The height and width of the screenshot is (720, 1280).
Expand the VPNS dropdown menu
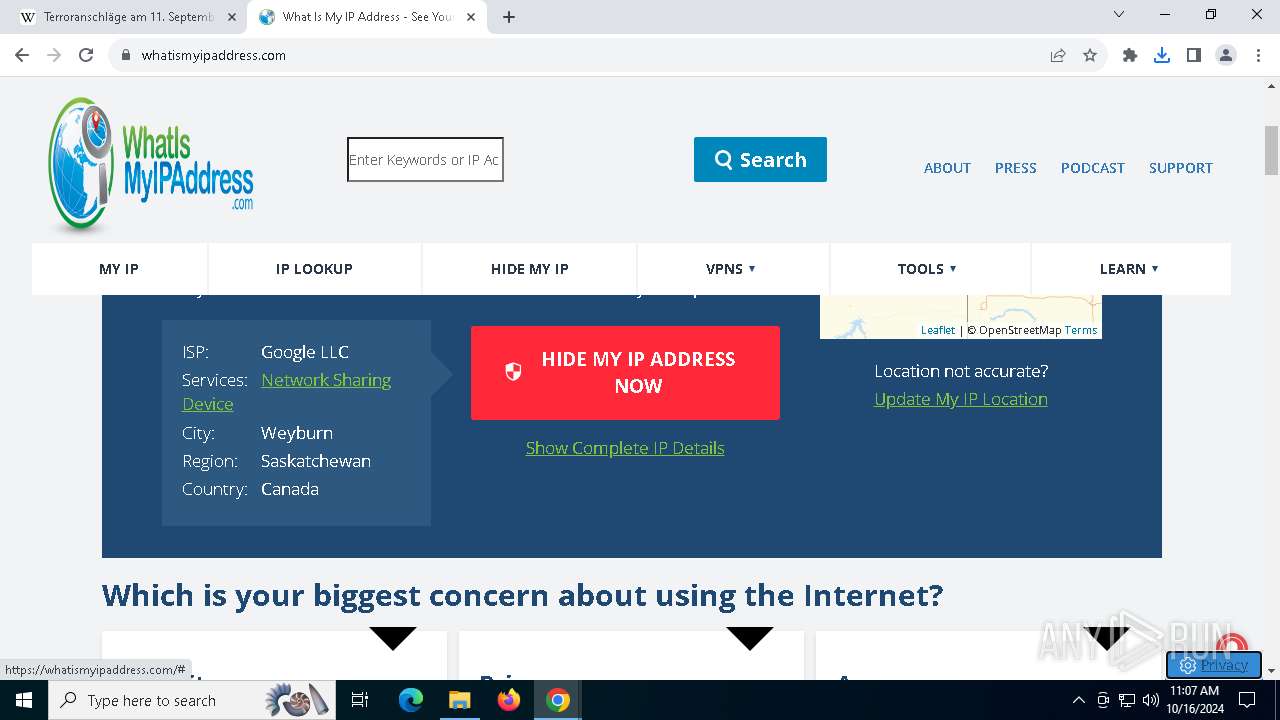pos(731,269)
